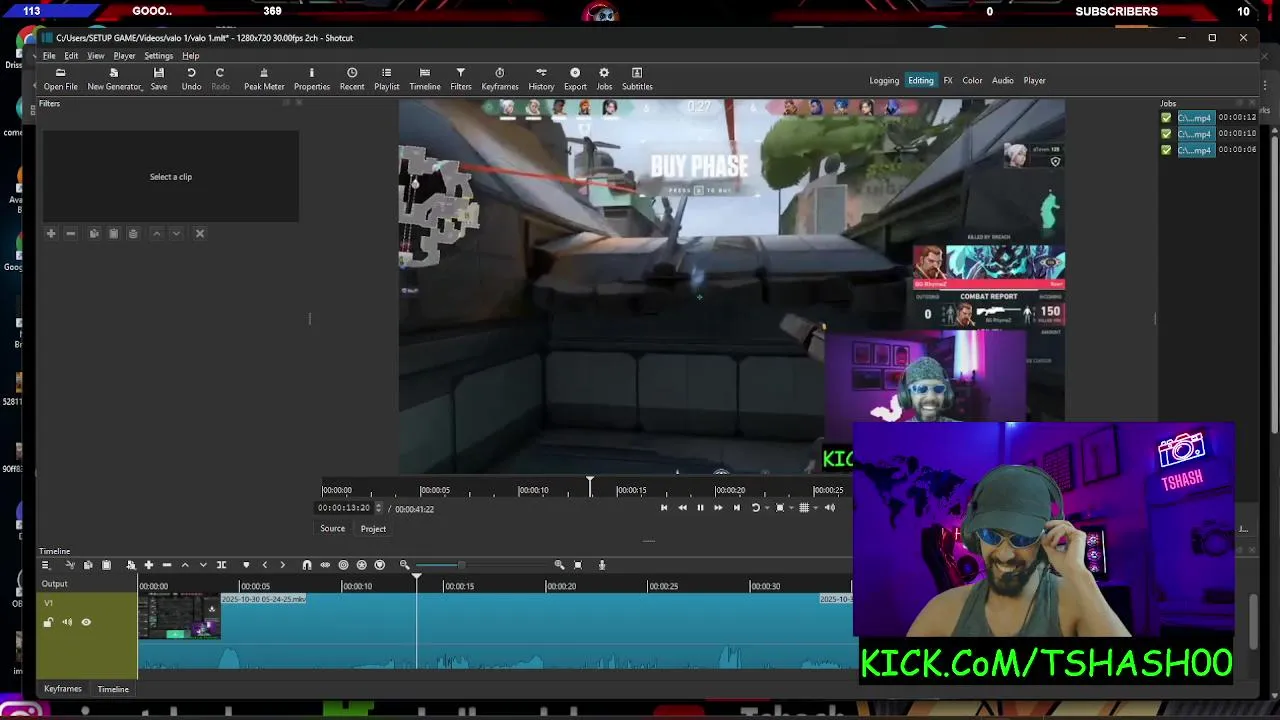This screenshot has width=1280, height=720.
Task: Deselect the filter with the X icon
Action: pos(199,234)
